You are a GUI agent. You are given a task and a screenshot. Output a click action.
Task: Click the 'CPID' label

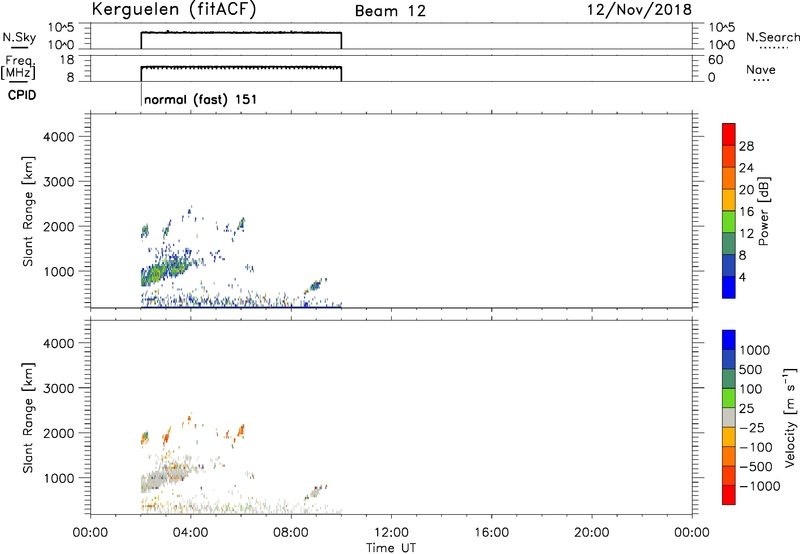[22, 95]
